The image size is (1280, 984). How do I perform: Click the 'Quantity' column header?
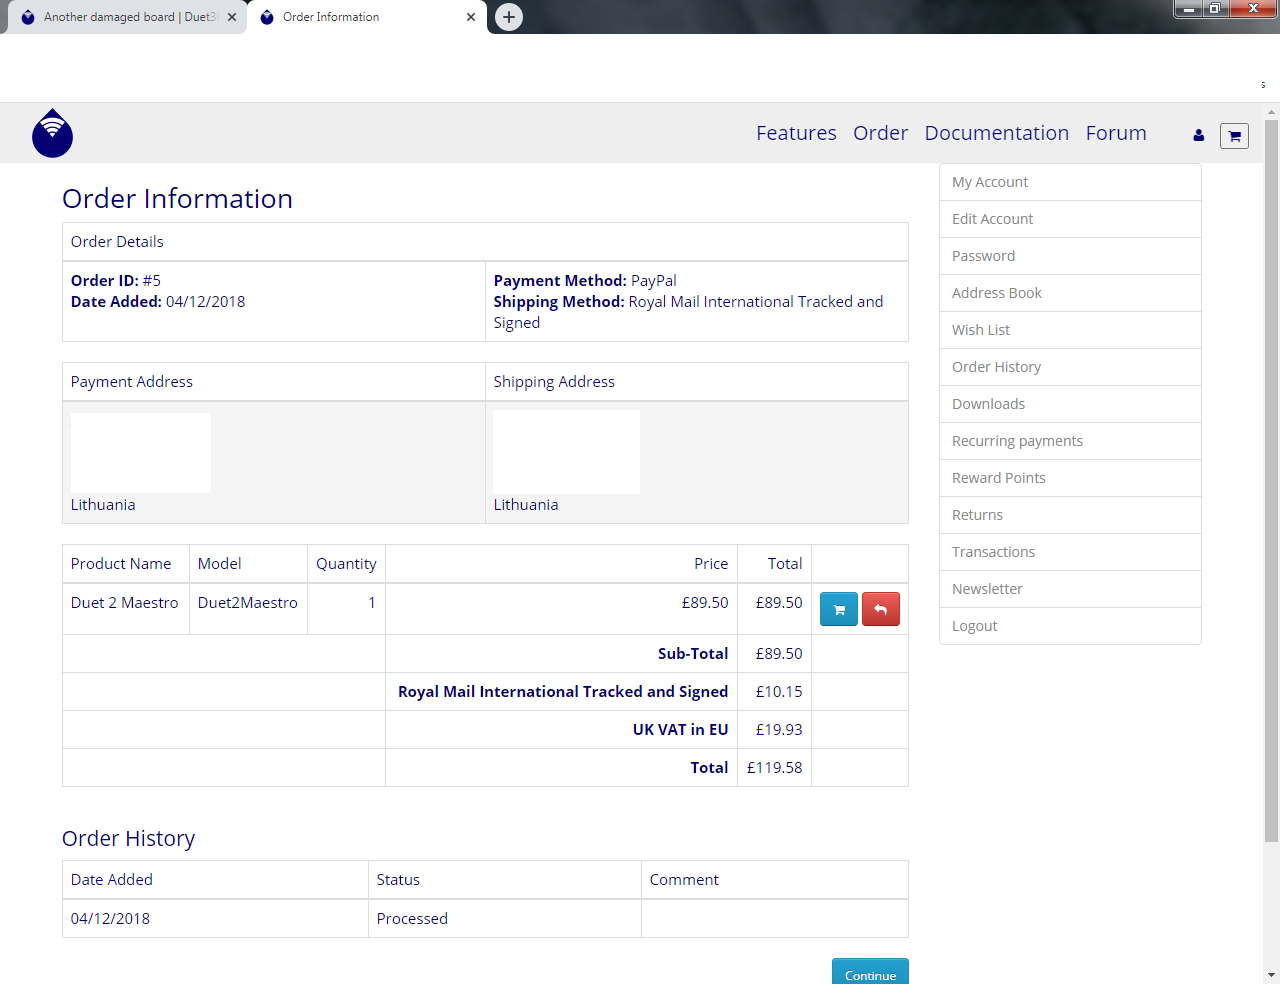346,564
